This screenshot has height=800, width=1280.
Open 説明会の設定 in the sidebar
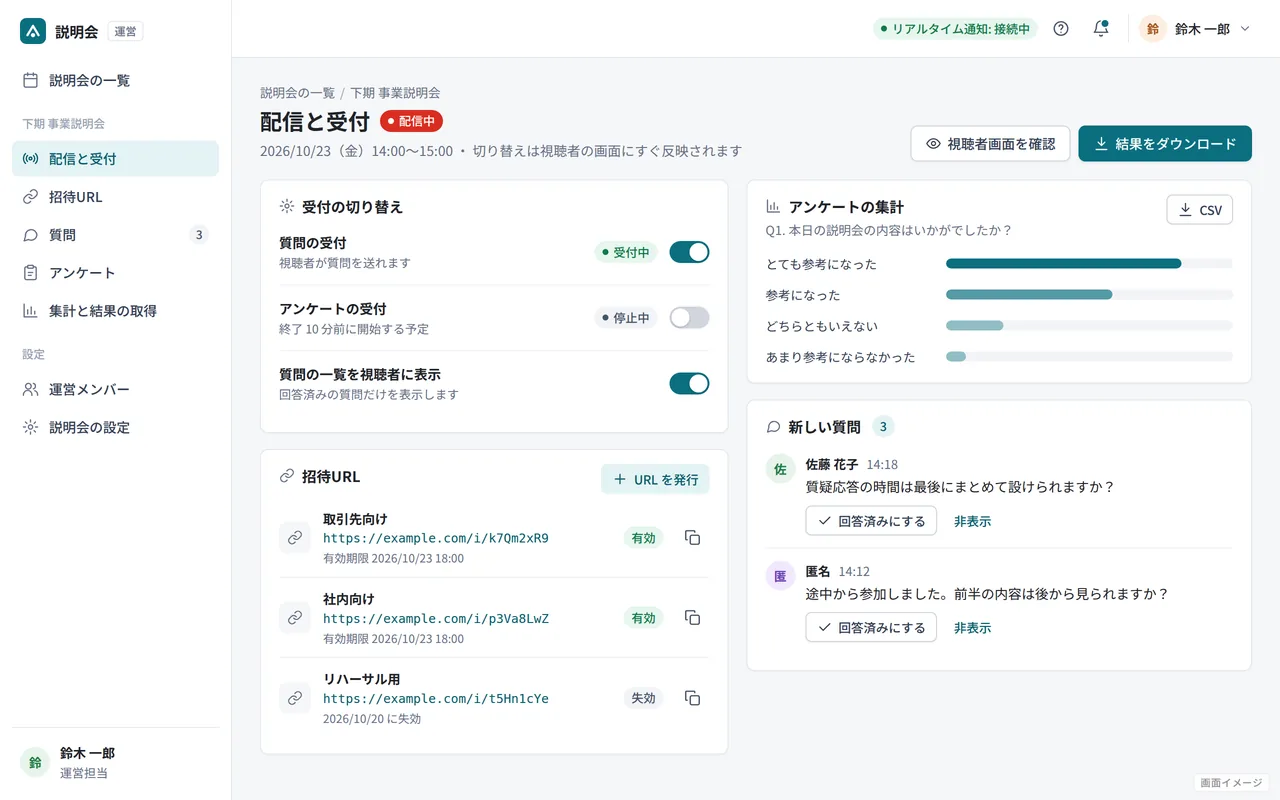[115, 427]
